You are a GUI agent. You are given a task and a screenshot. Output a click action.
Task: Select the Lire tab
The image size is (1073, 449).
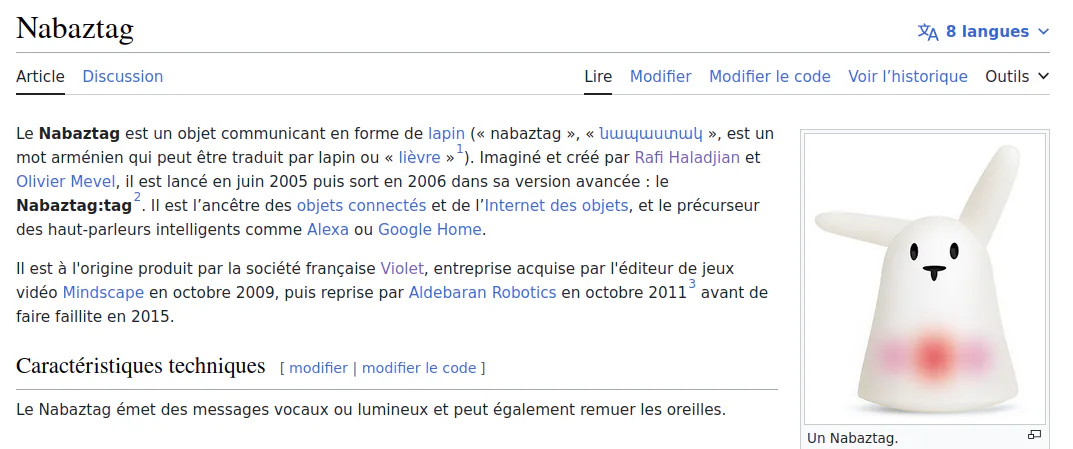coord(598,77)
